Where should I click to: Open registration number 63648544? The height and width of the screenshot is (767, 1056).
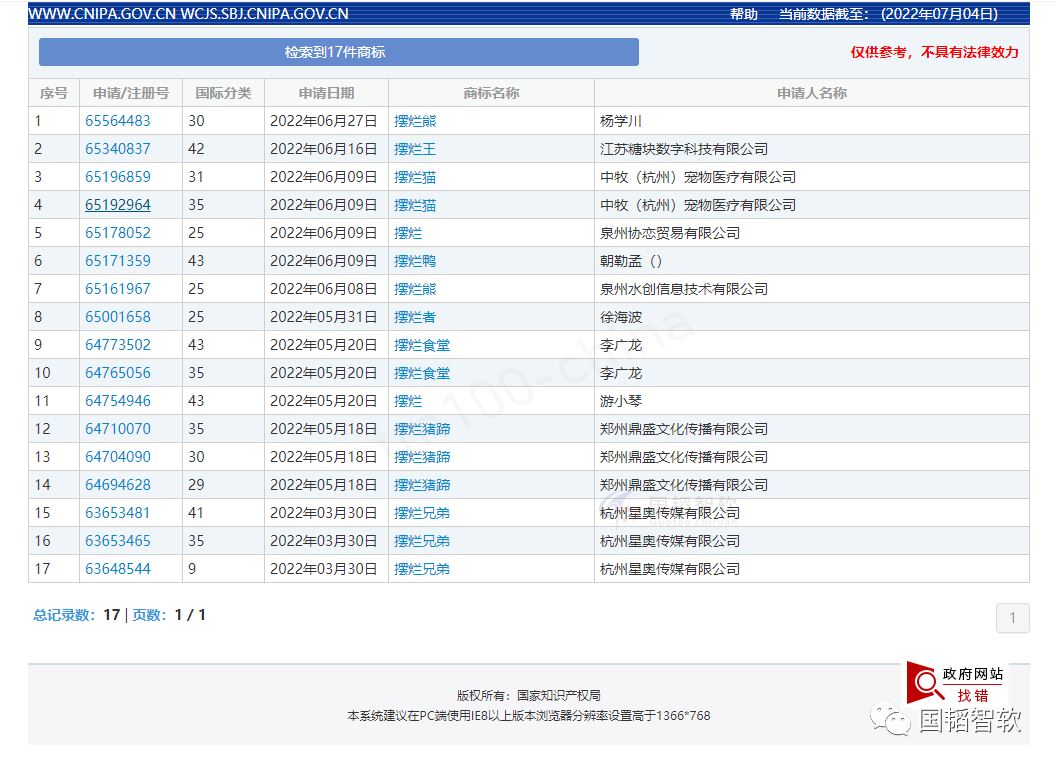pos(118,569)
